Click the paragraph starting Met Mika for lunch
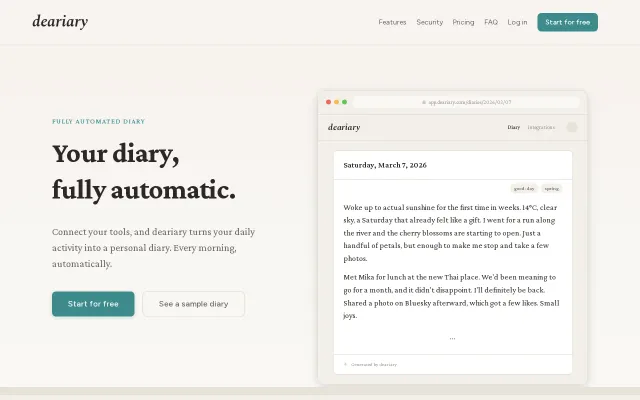This screenshot has width=640, height=400. click(x=451, y=296)
